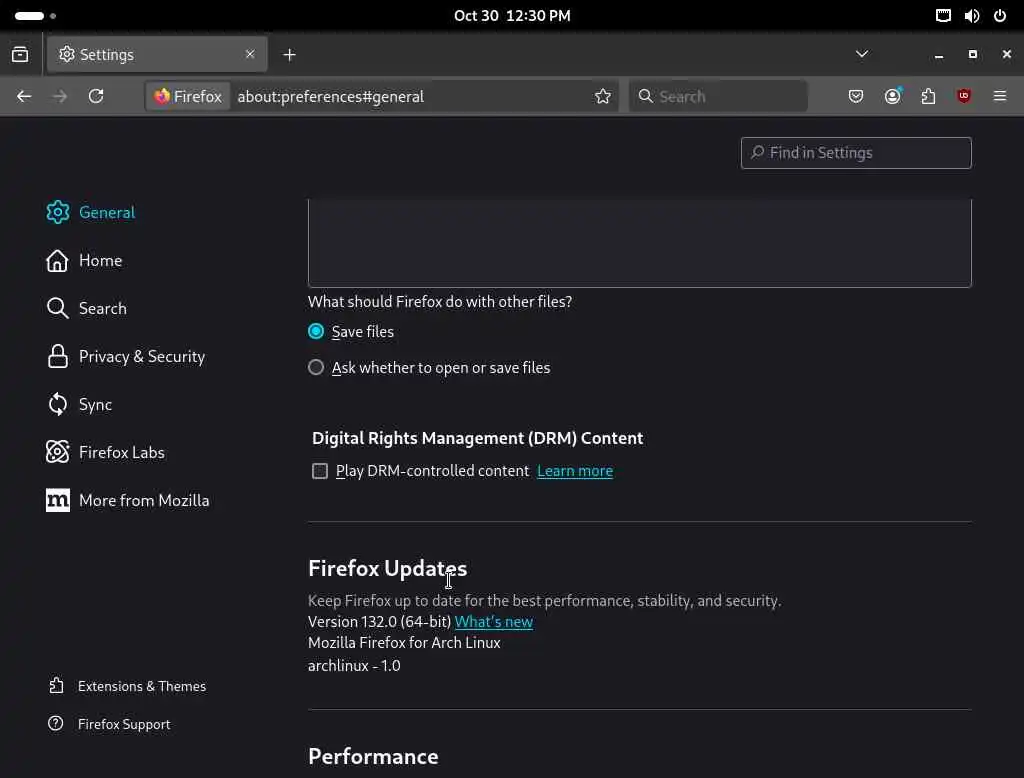Open the system volume indicator
The height and width of the screenshot is (778, 1024).
click(x=972, y=16)
